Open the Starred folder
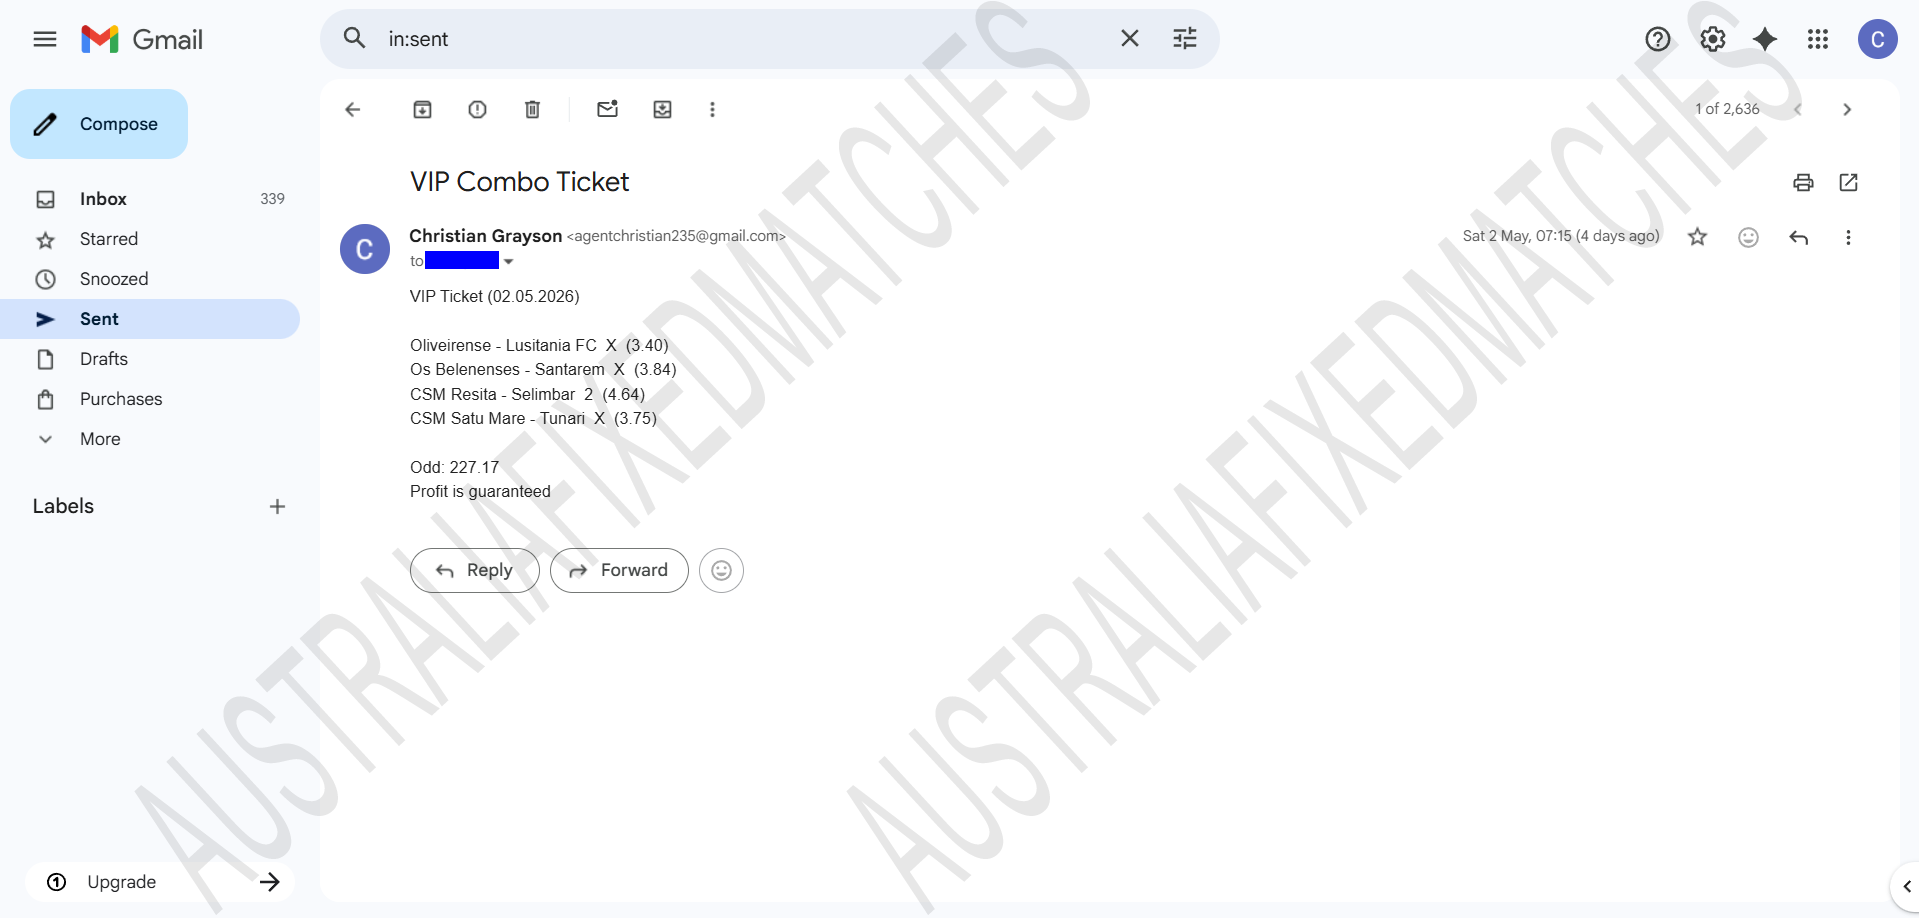 click(150, 239)
